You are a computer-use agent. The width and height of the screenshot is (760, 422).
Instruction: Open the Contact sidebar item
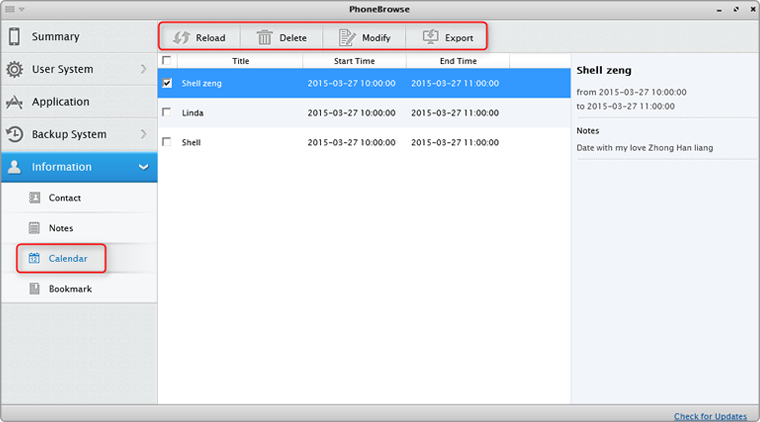point(65,198)
